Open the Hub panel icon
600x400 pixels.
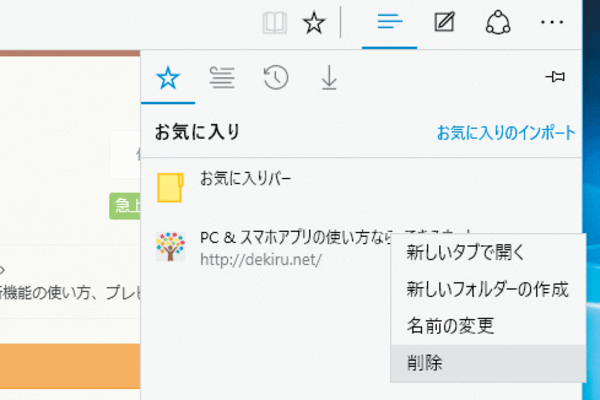pyautogui.click(x=390, y=22)
